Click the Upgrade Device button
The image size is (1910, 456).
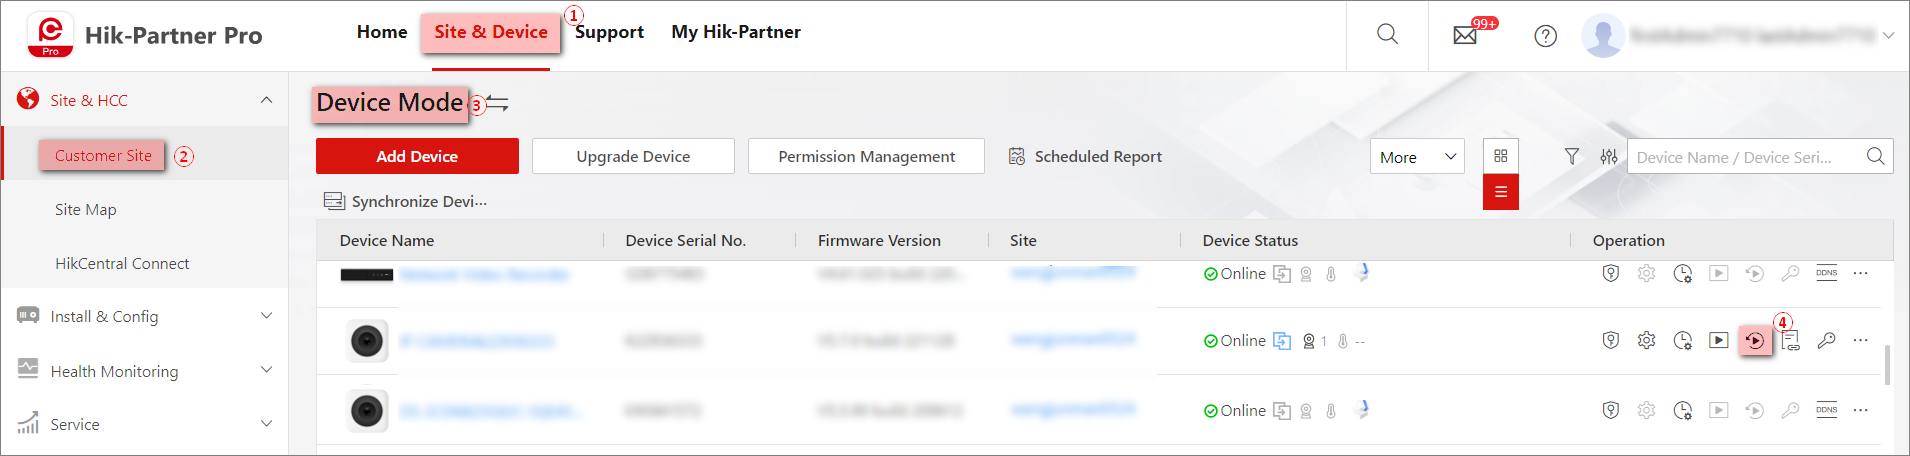coord(633,156)
